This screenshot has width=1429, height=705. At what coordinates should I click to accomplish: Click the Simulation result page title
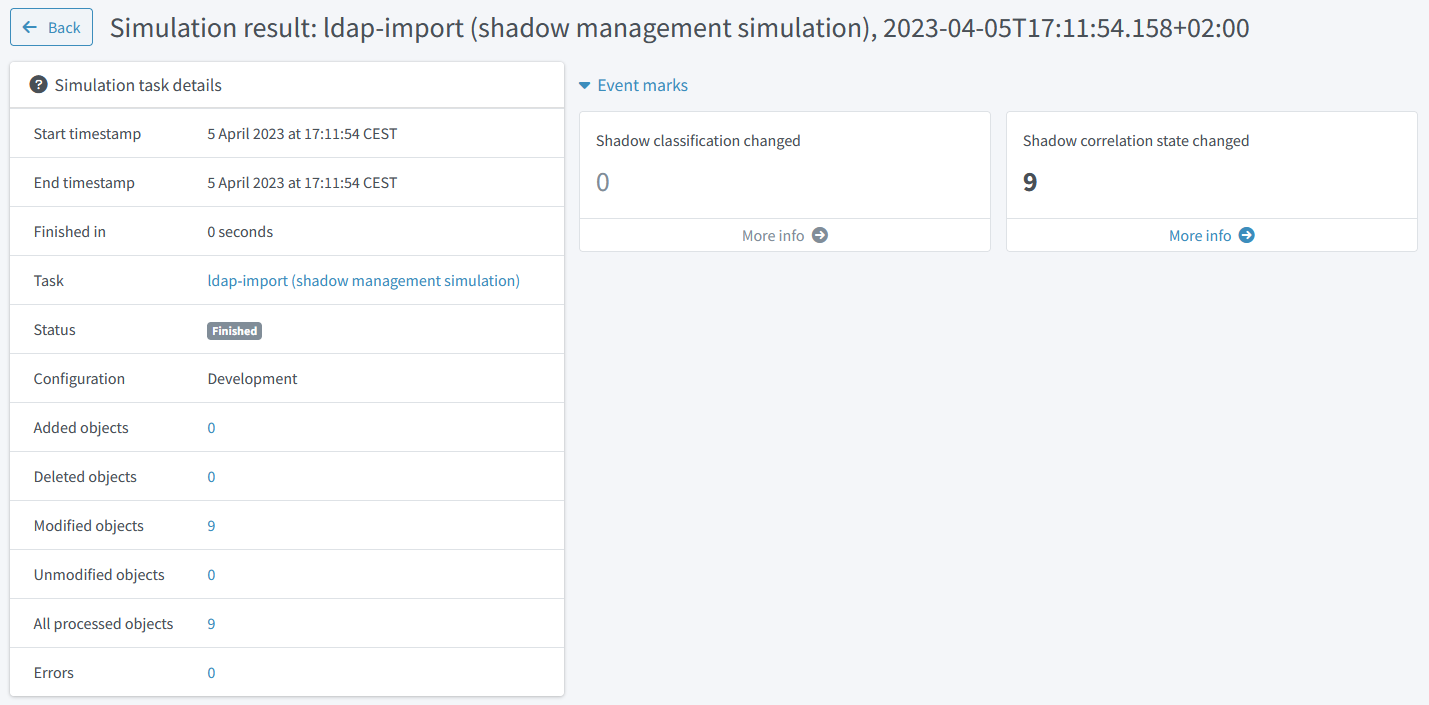point(679,28)
